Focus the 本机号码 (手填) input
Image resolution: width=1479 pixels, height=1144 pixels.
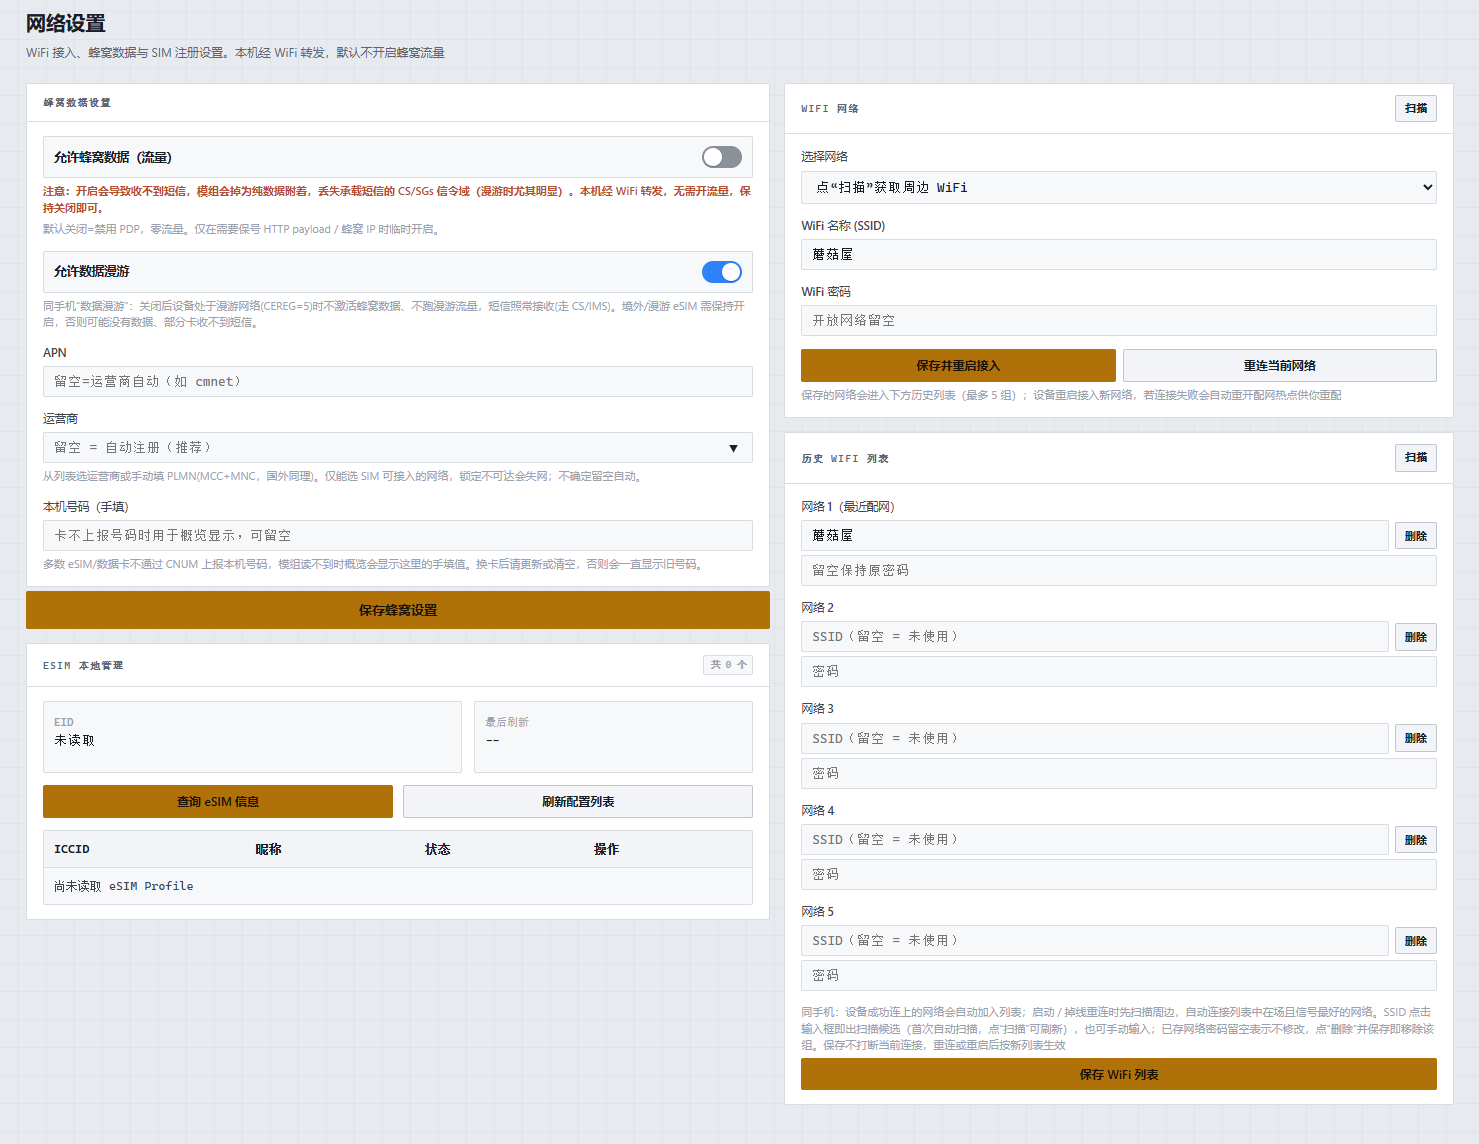click(398, 536)
